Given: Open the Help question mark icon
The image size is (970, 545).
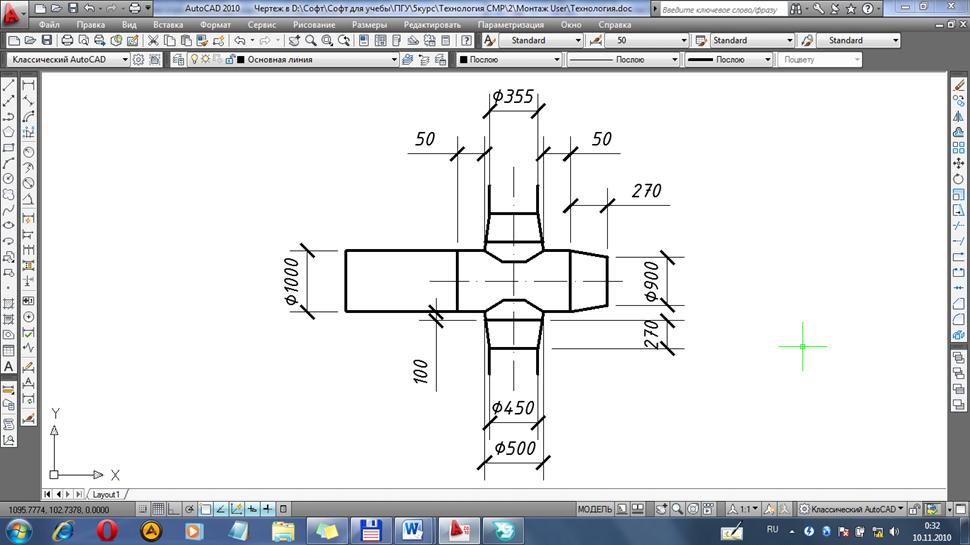Looking at the screenshot, I should pos(466,41).
